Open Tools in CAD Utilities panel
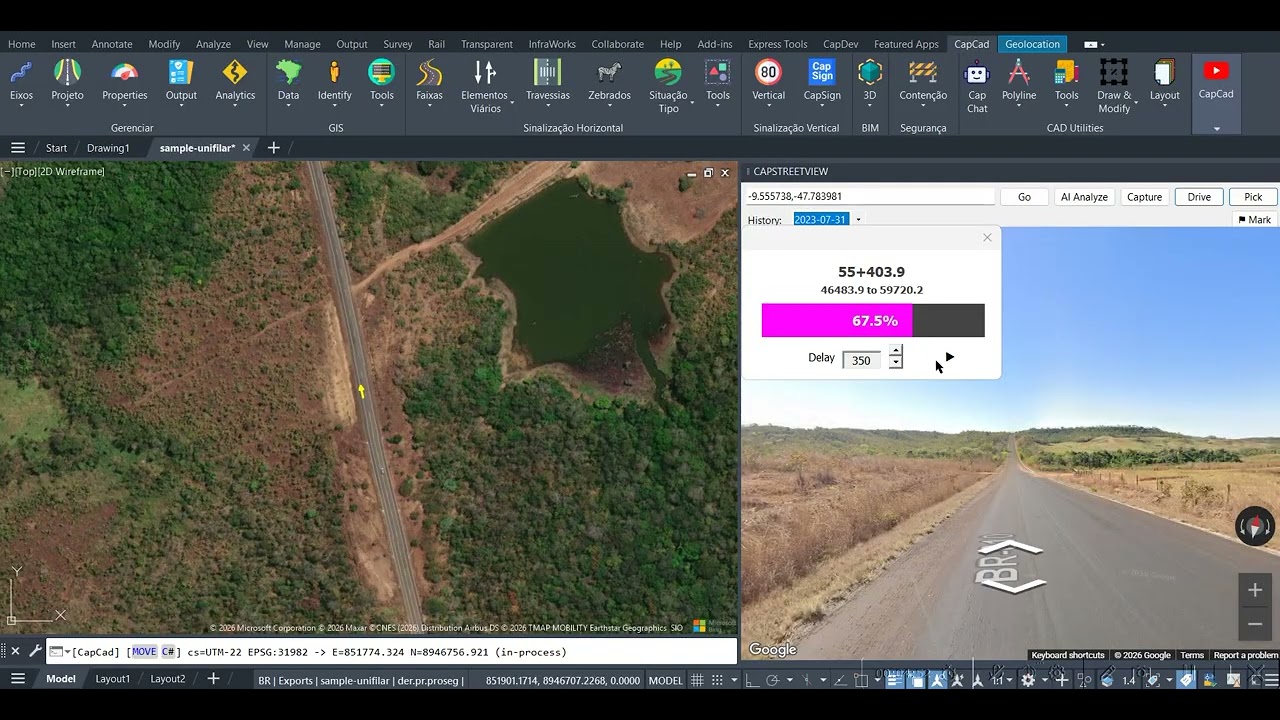 point(1066,81)
